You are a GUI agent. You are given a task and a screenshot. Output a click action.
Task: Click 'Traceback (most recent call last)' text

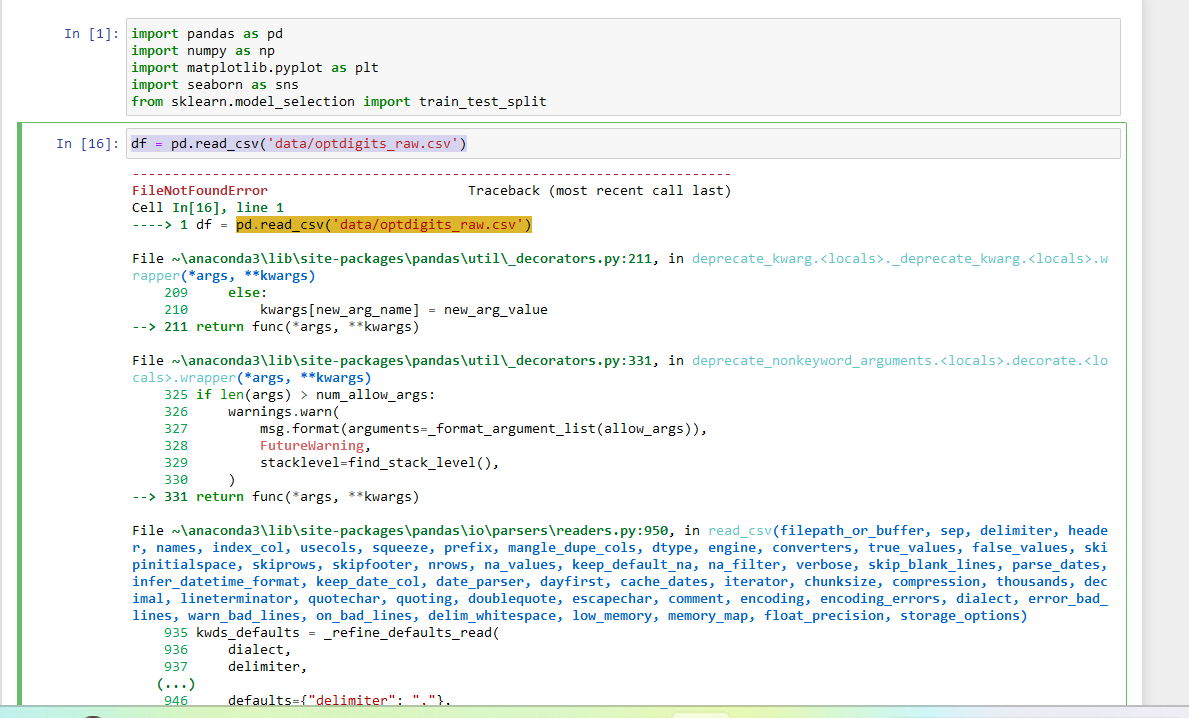pos(599,190)
